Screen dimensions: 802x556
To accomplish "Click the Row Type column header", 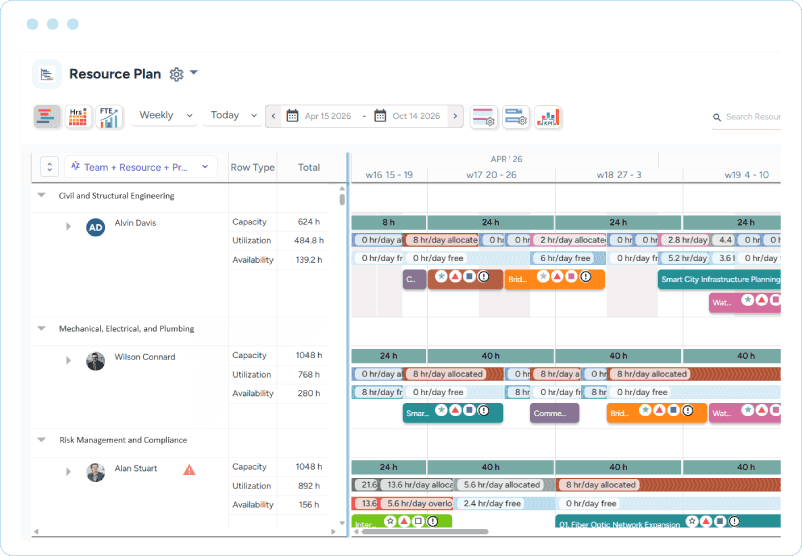I will [252, 167].
